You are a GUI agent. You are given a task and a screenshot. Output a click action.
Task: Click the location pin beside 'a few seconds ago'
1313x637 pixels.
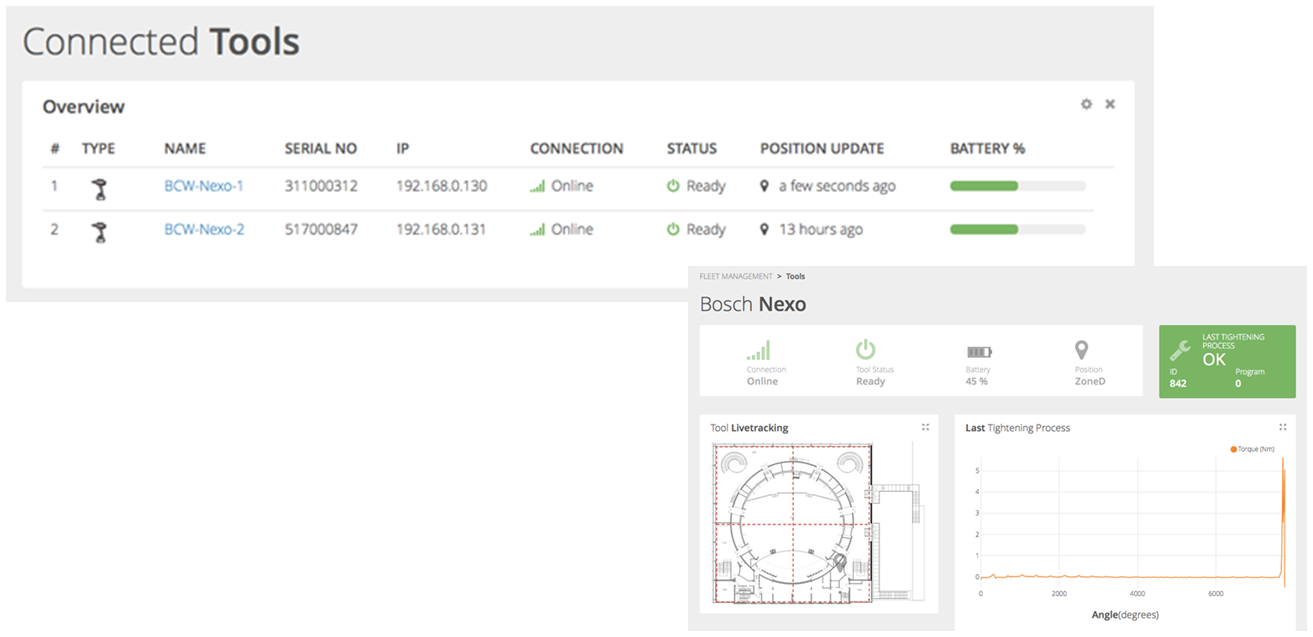click(765, 186)
